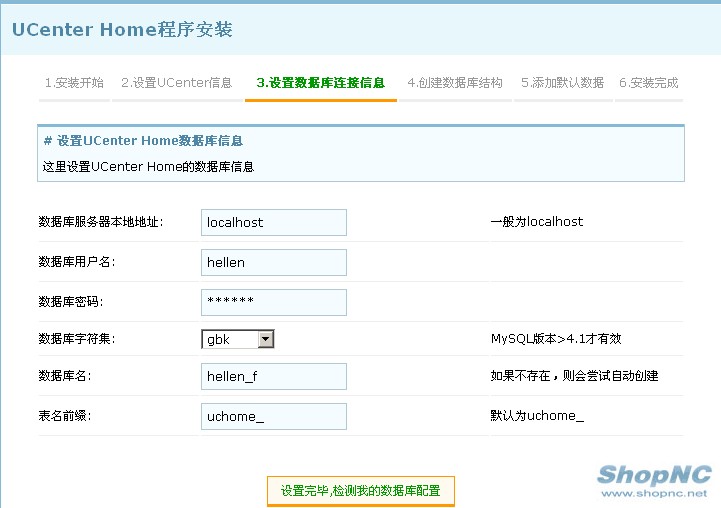
Task: Click hint '默认为uchome_'
Action: [537, 416]
